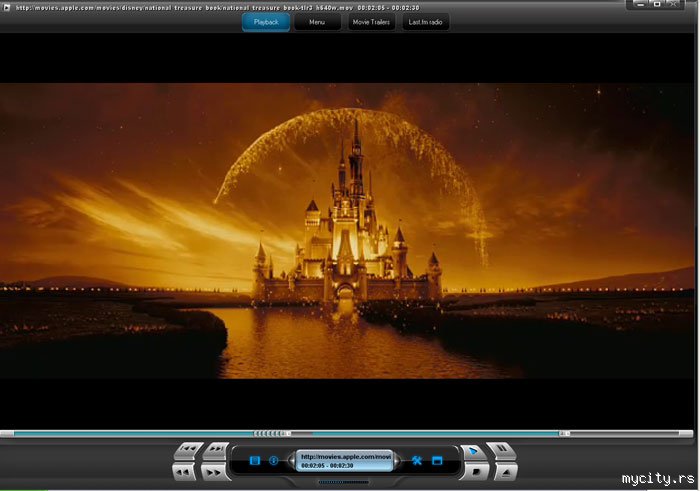Click the marker near seek bar's right end
This screenshot has width=700, height=491.
(x=565, y=433)
